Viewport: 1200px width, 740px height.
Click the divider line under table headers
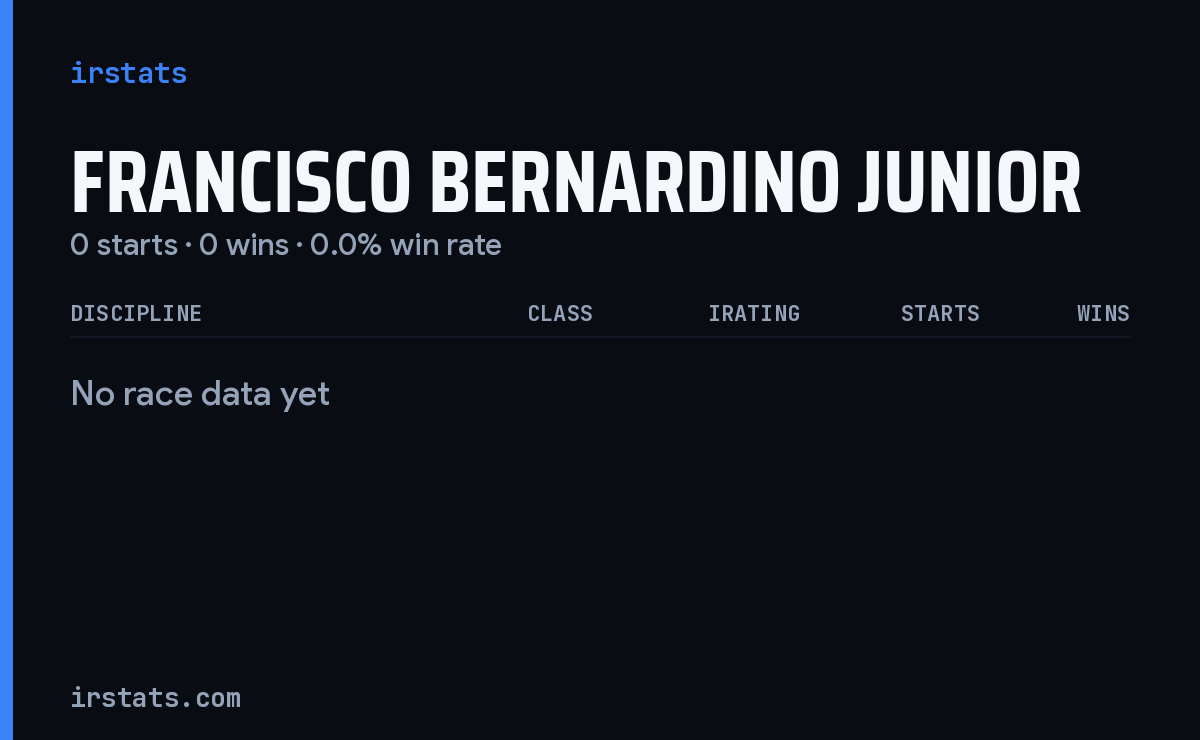click(x=600, y=337)
